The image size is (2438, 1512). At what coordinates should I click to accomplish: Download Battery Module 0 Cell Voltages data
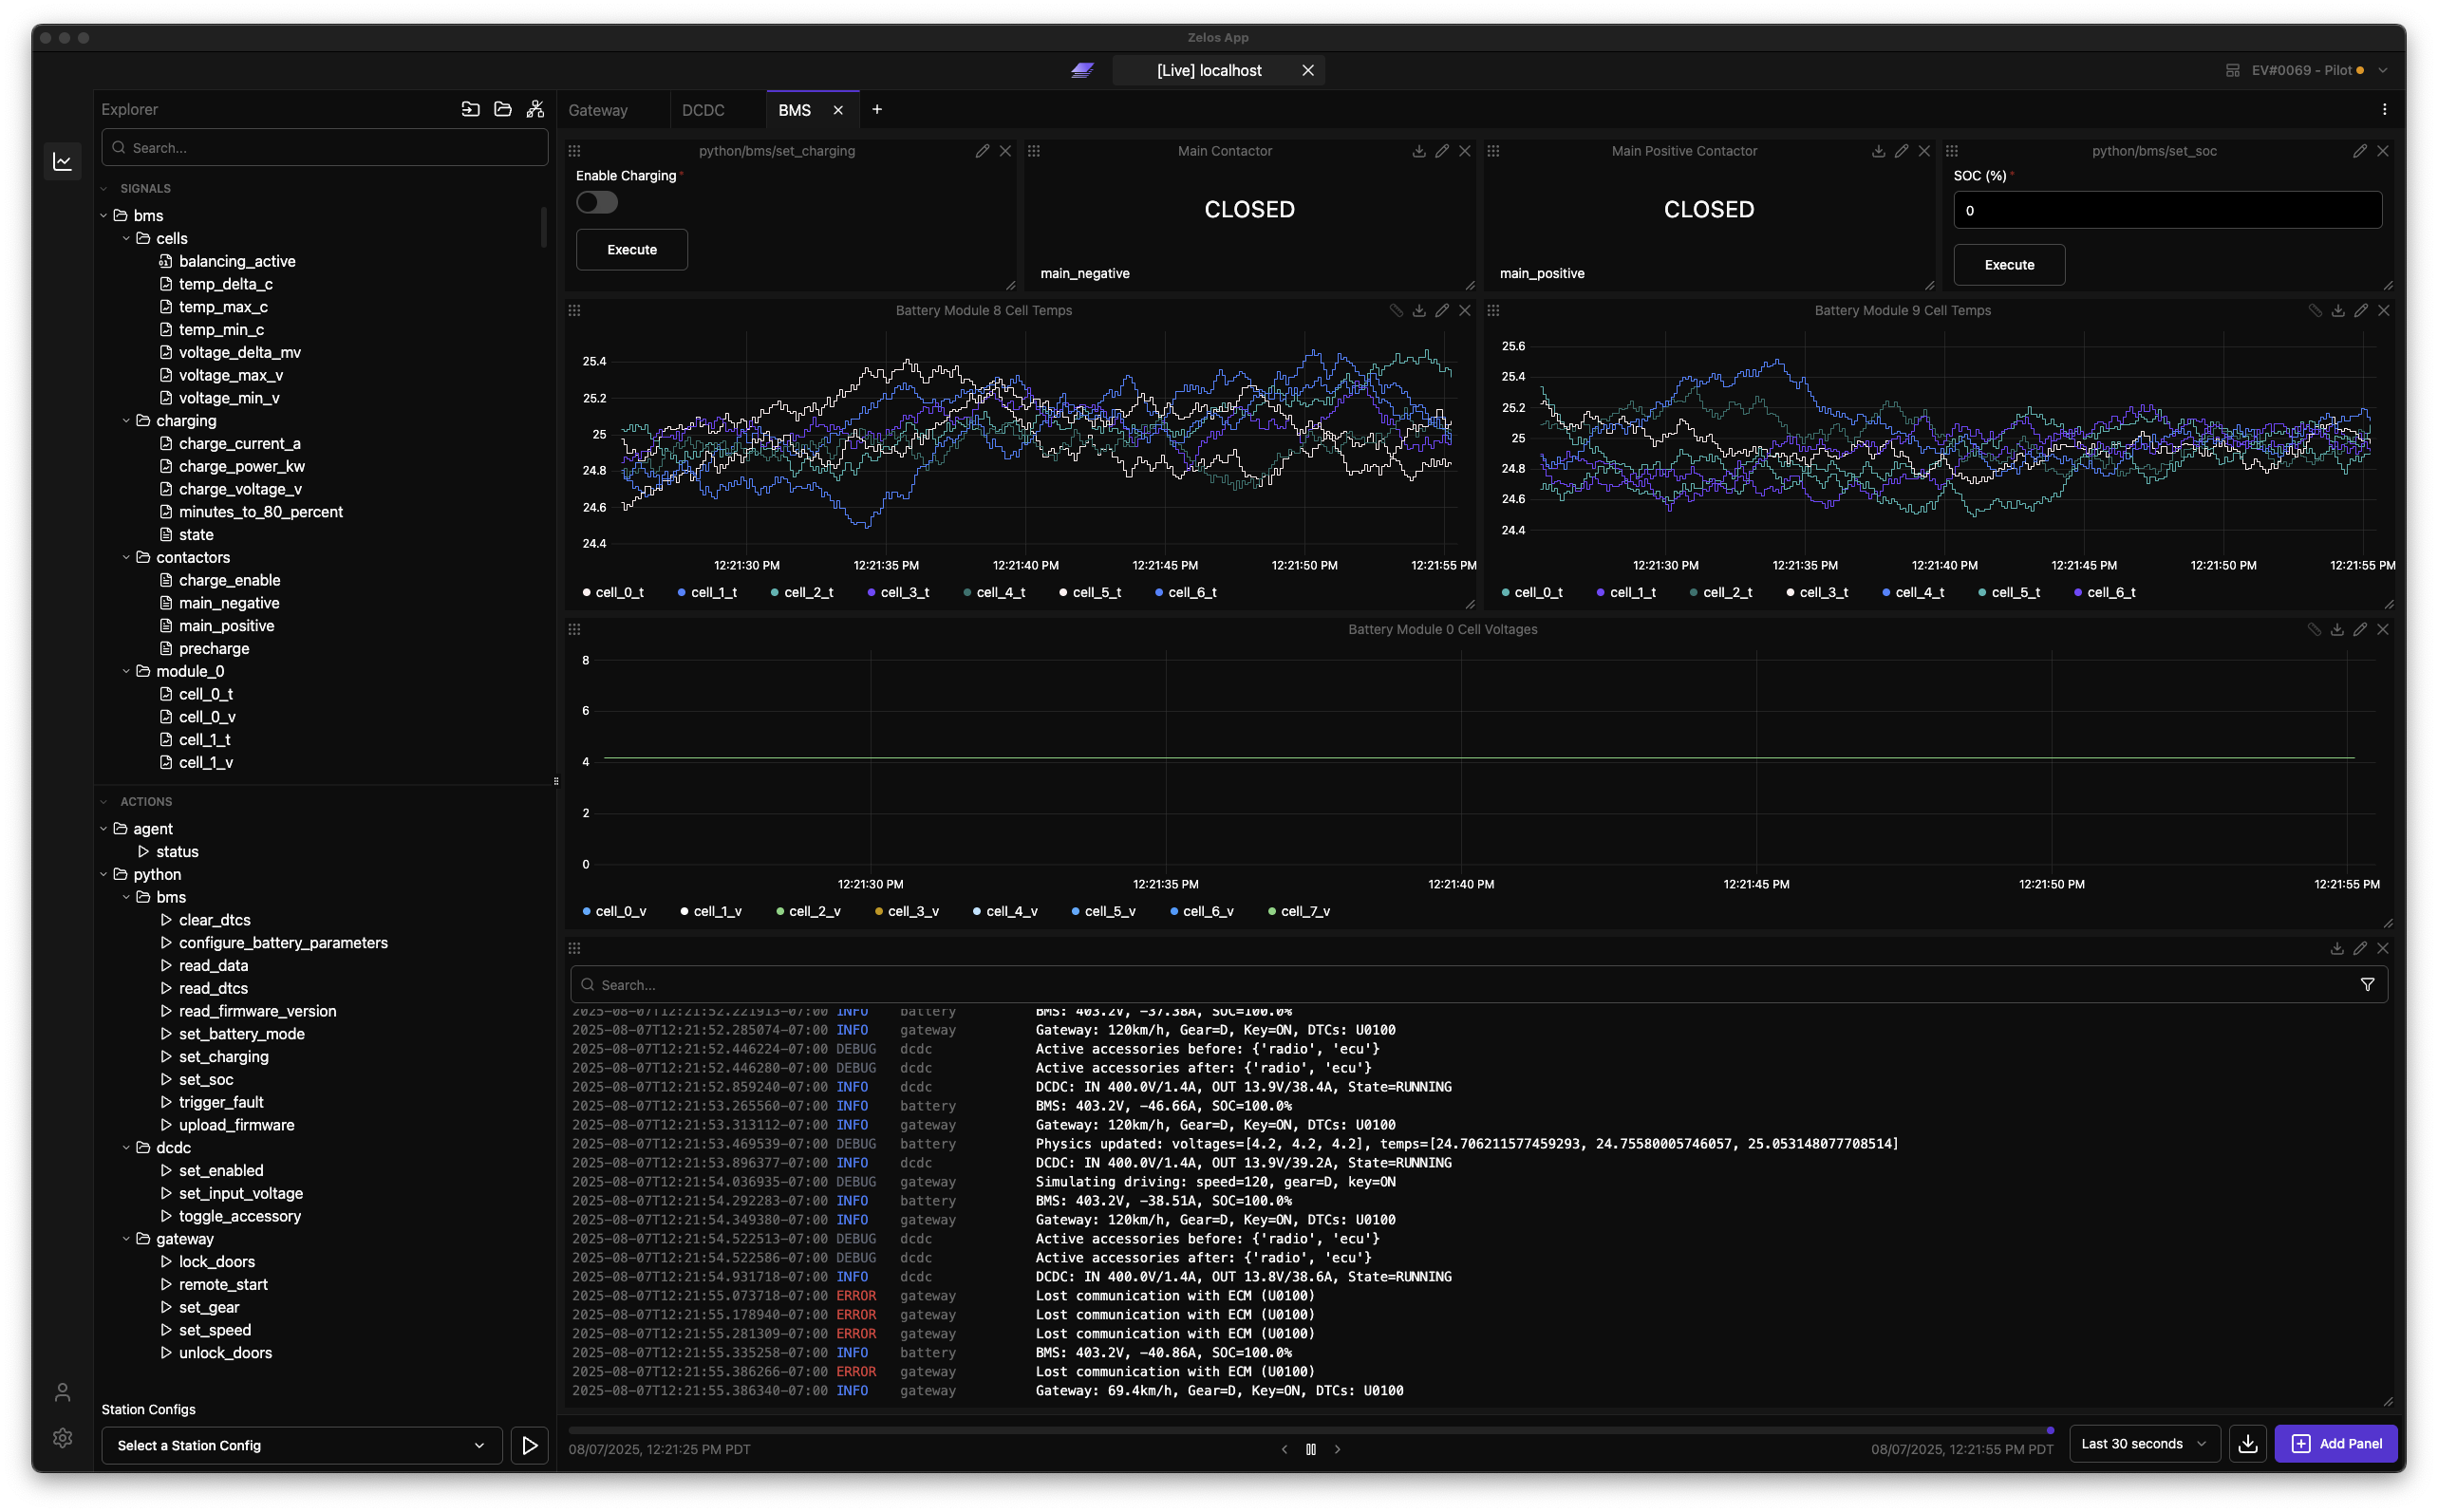pos(2337,630)
